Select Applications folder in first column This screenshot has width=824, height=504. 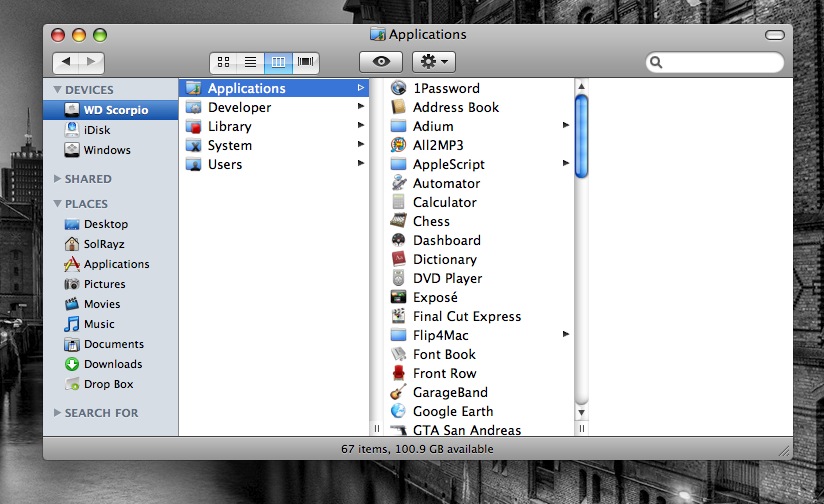click(x=274, y=88)
